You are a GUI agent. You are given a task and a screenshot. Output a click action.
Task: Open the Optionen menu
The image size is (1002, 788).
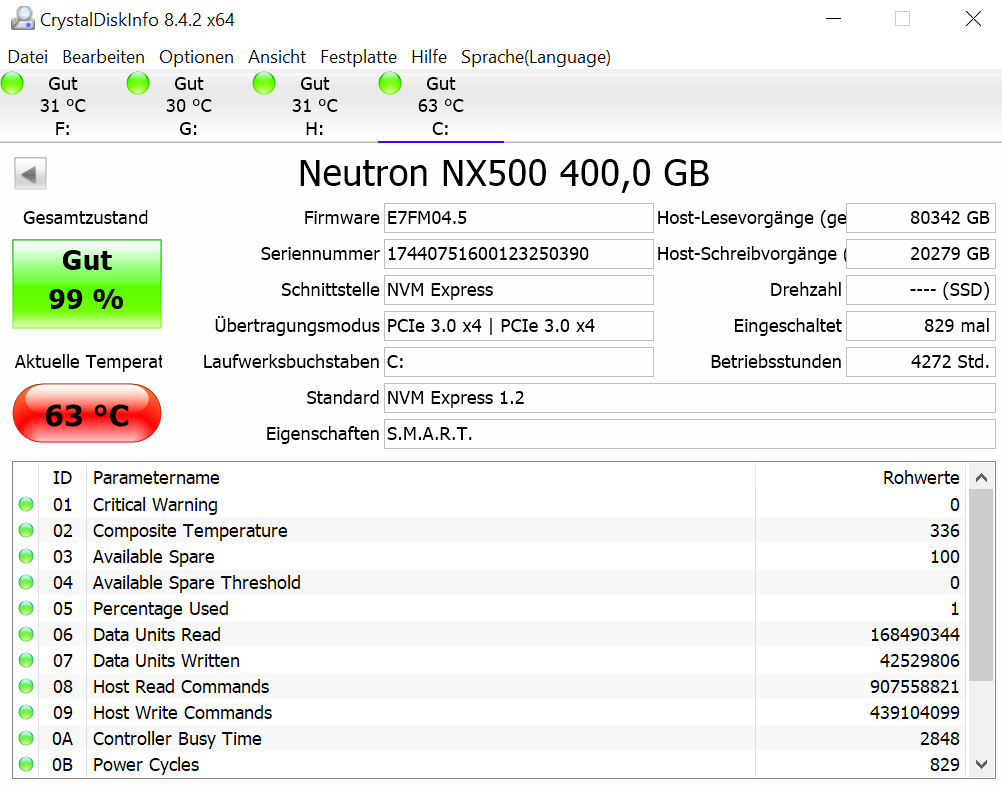tap(196, 57)
